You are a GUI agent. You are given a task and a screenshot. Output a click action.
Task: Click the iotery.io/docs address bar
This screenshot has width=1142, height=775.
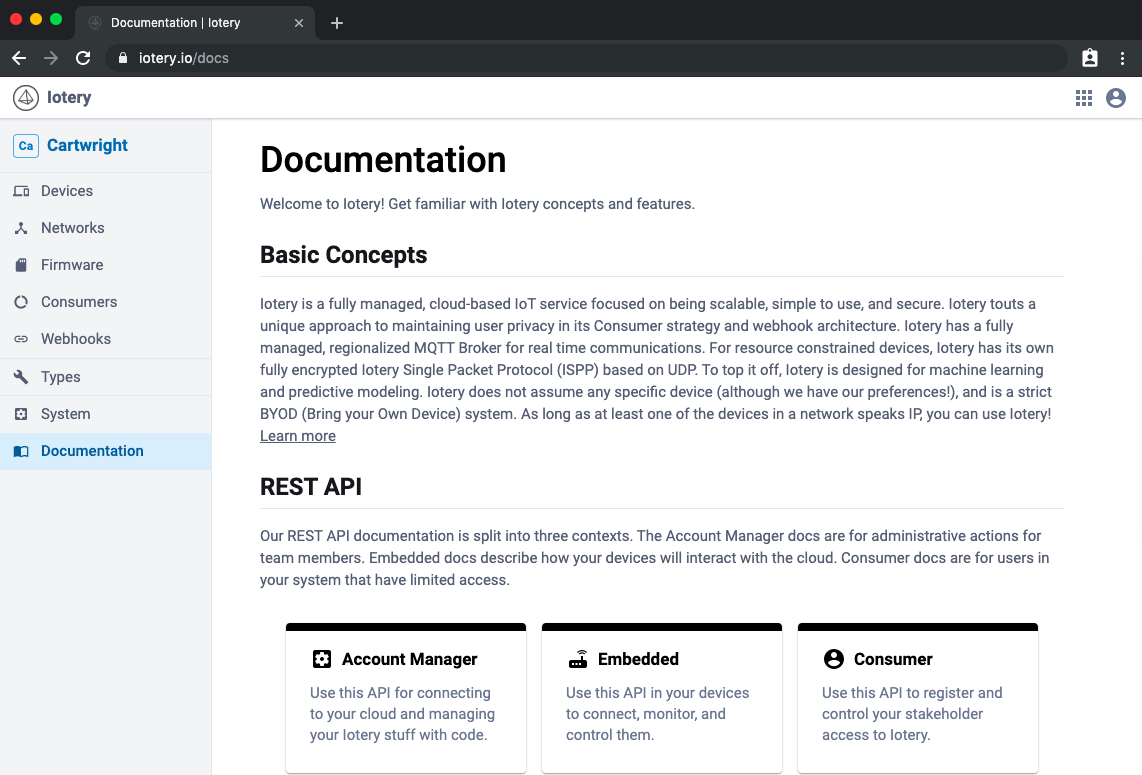click(586, 58)
